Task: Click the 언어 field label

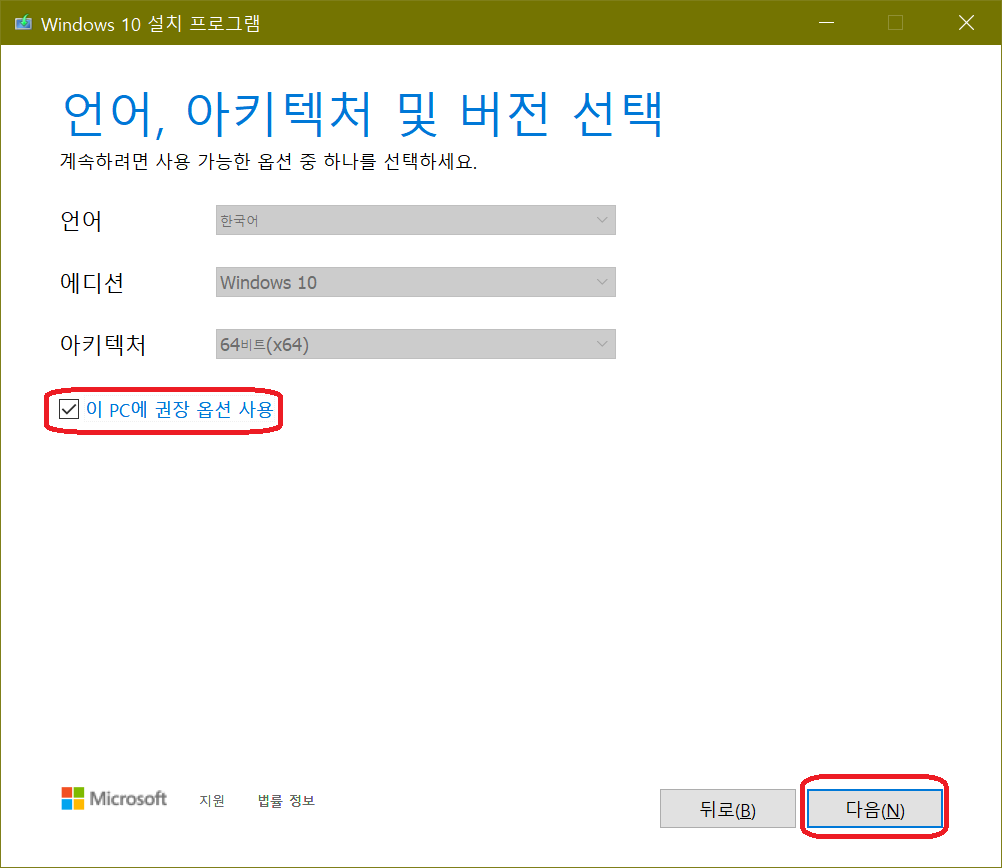Action: [81, 221]
